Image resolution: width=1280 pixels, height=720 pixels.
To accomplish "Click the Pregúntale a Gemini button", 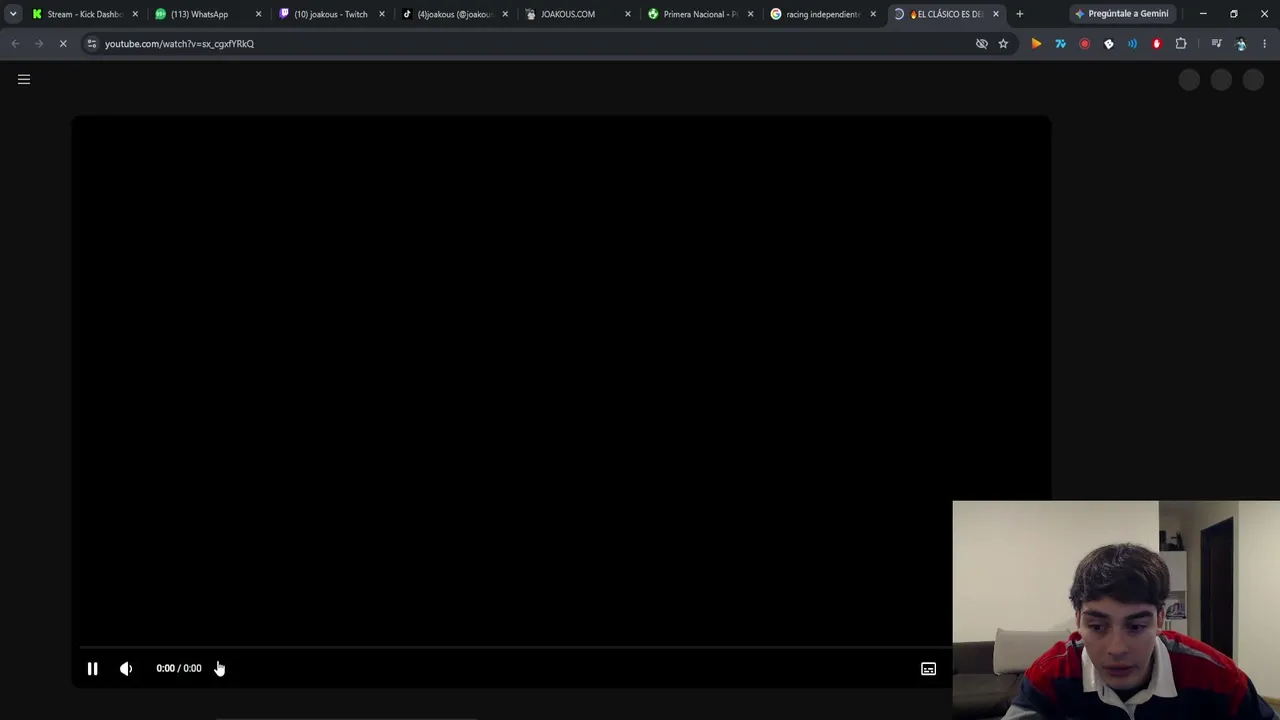I will click(1121, 14).
